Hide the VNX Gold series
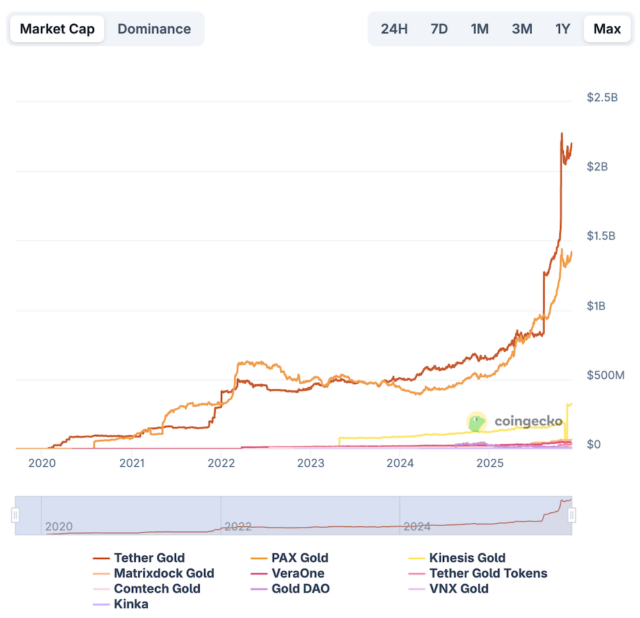The image size is (640, 618). [x=458, y=589]
